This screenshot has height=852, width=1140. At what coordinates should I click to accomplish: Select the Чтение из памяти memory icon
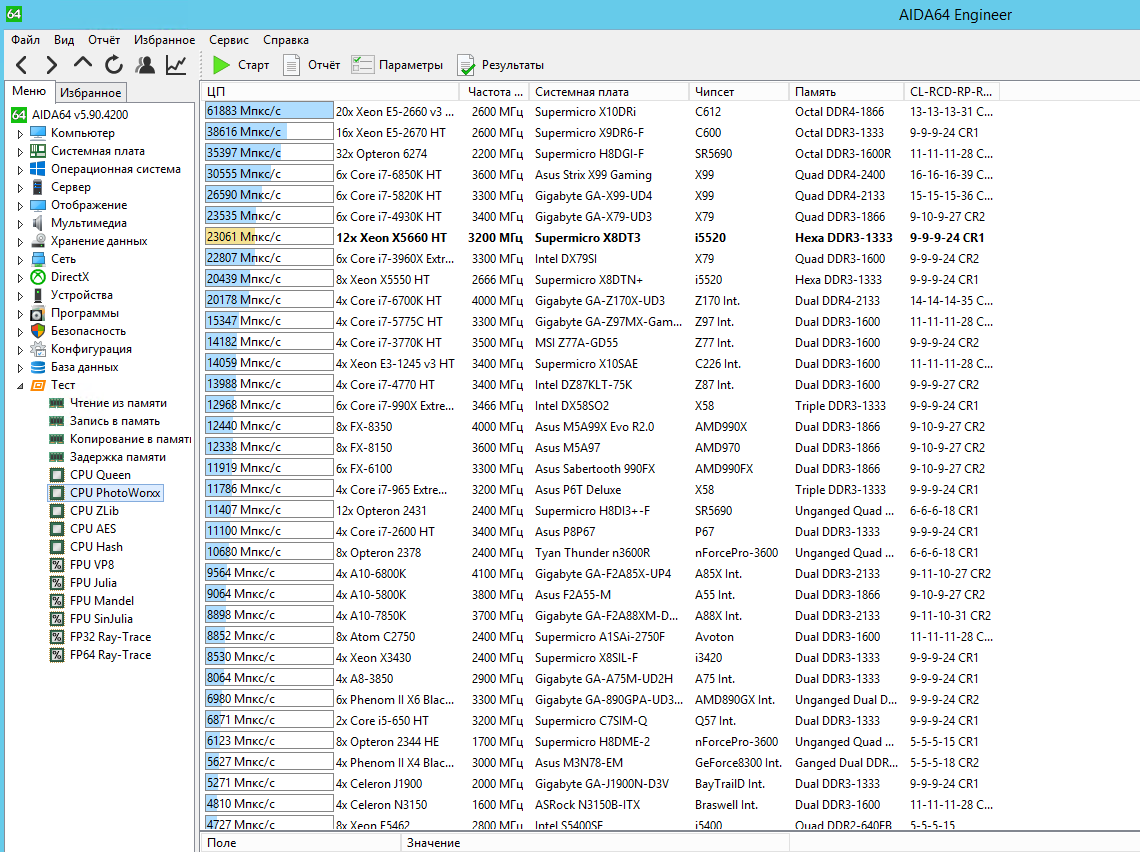coord(57,403)
